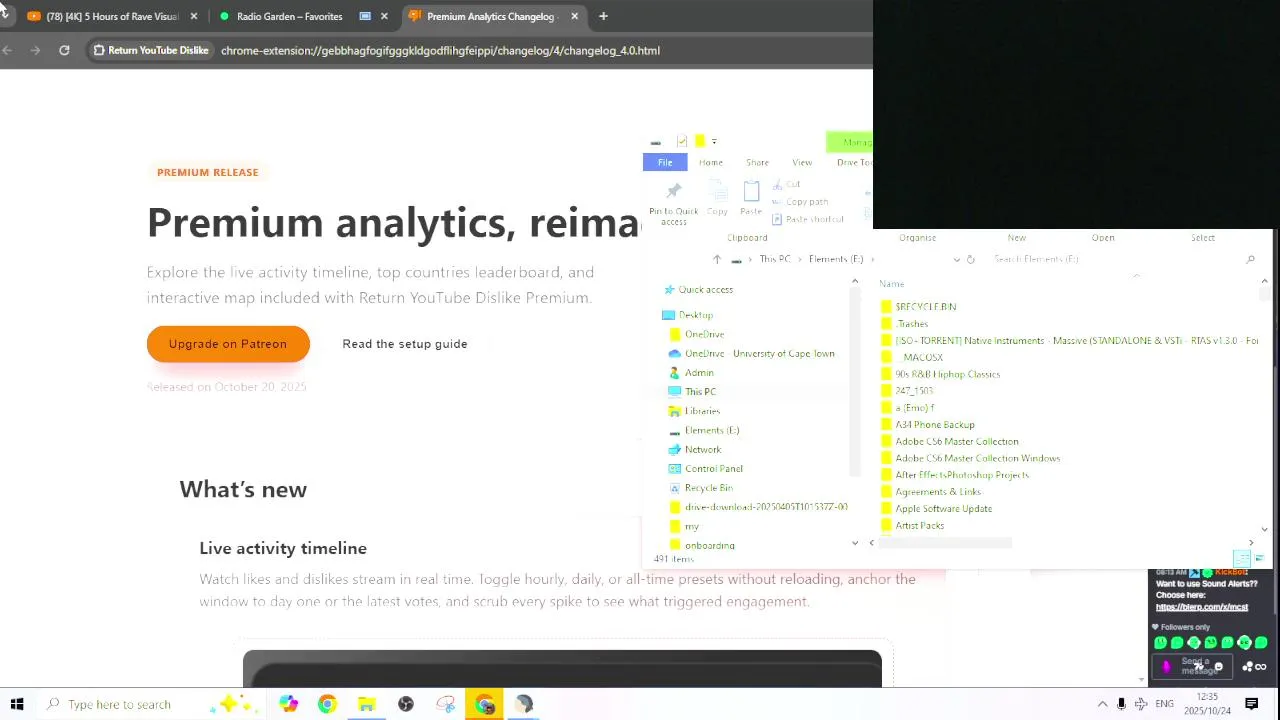Select the Adobe CS6 Master Collection Windows folder
This screenshot has width=1280, height=720.
pyautogui.click(x=970, y=458)
